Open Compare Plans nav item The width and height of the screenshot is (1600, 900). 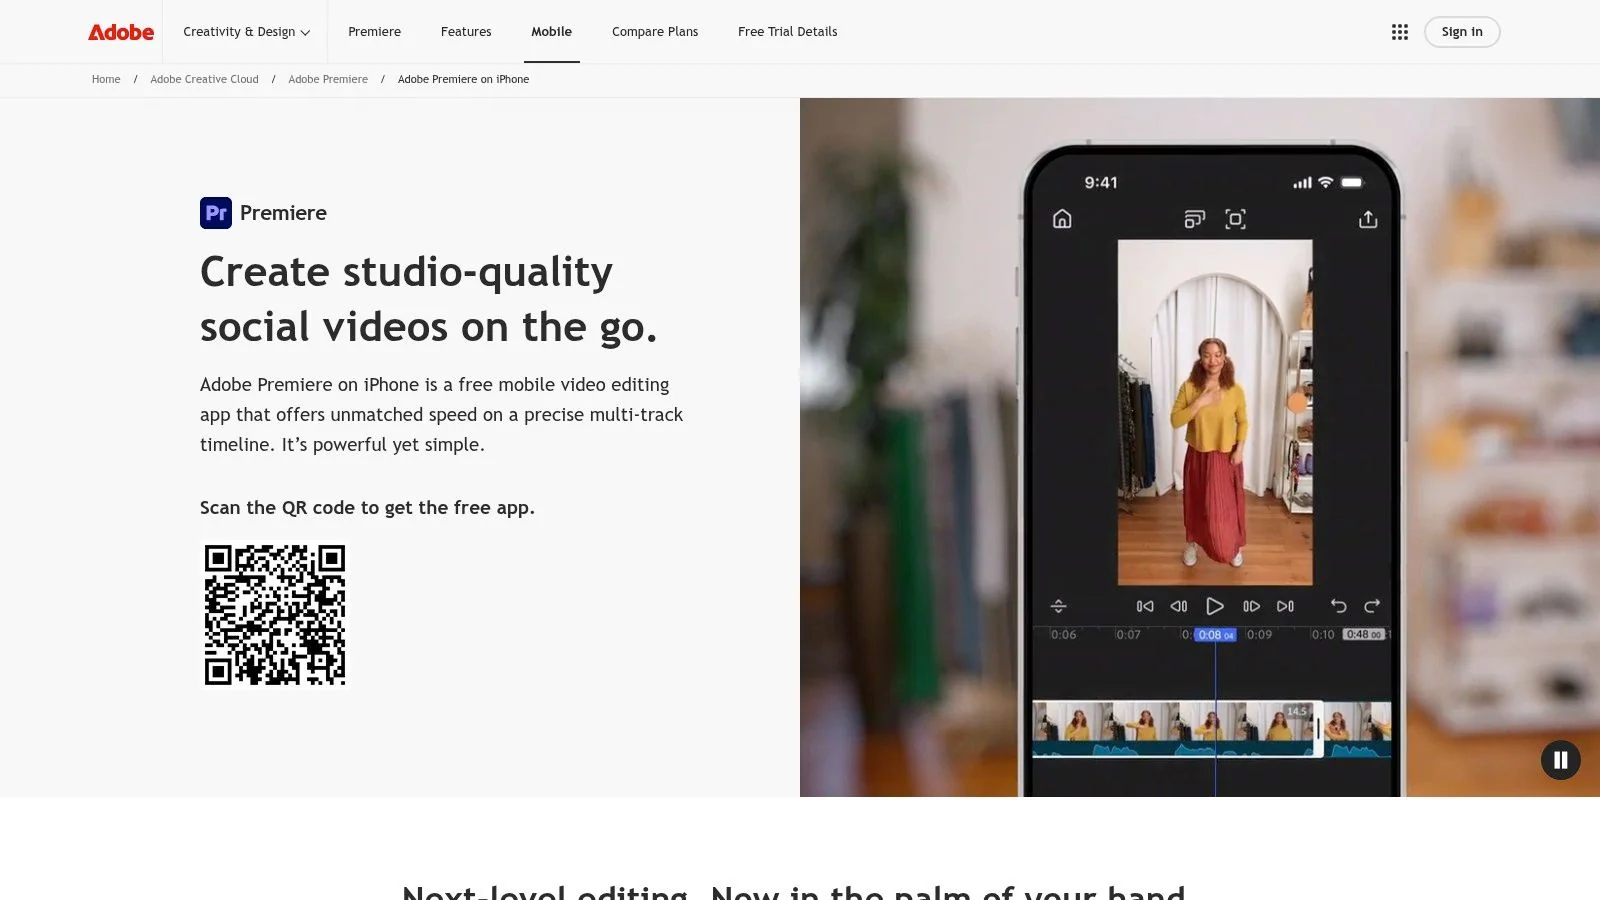pyautogui.click(x=655, y=32)
